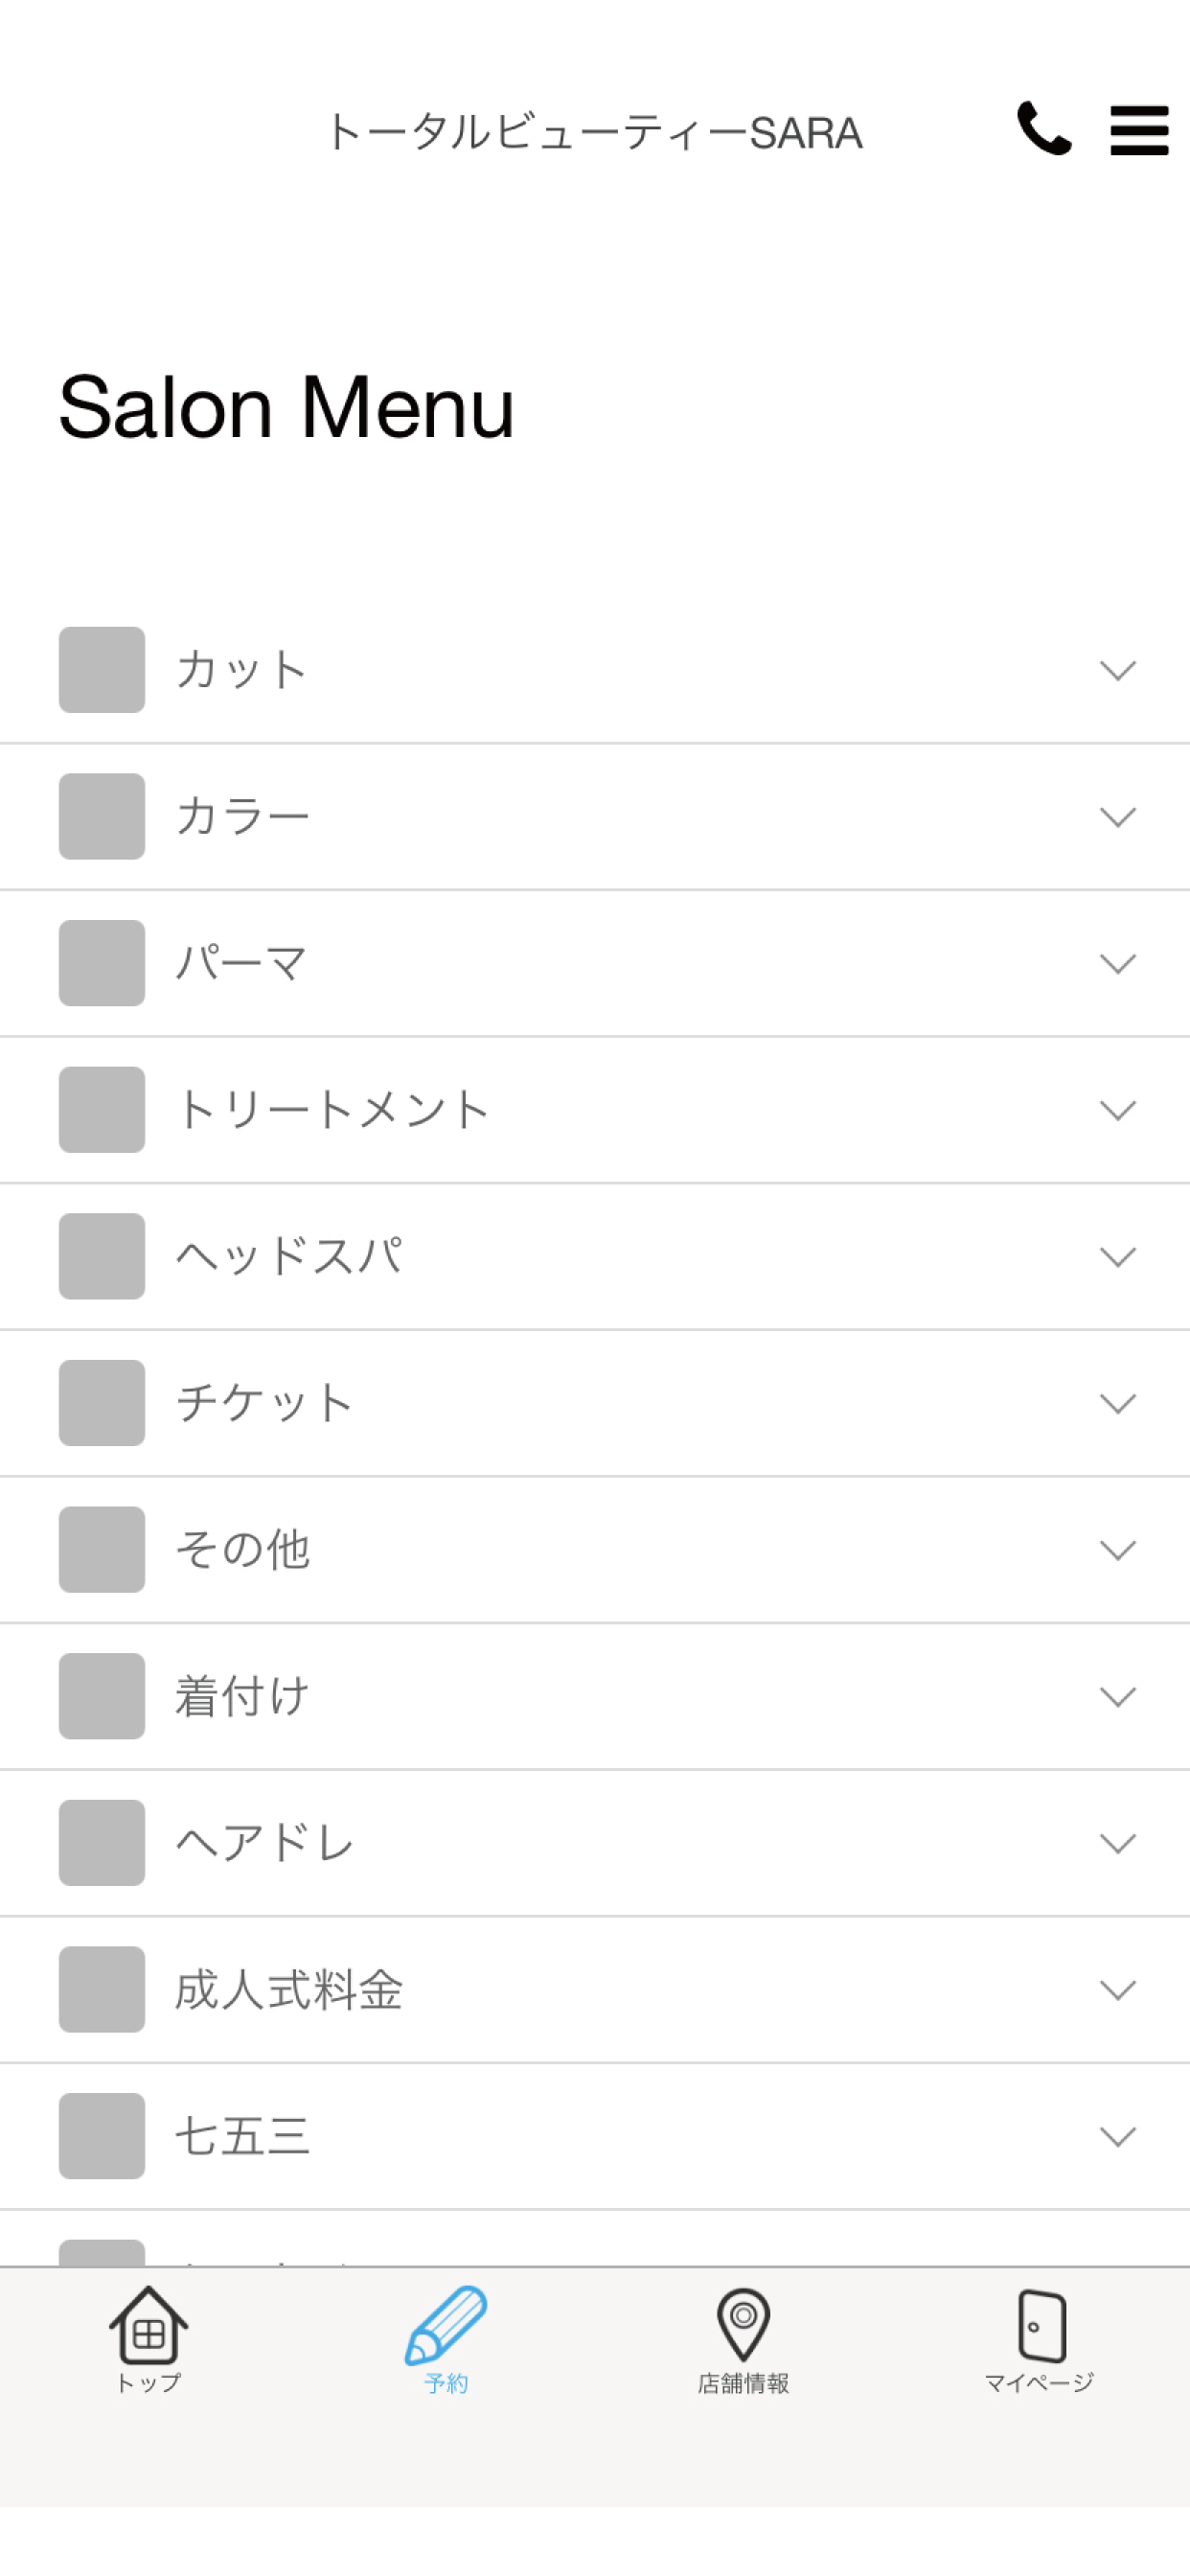The height and width of the screenshot is (2576, 1190).
Task: Select the ヘアドレ category row
Action: coord(595,1843)
